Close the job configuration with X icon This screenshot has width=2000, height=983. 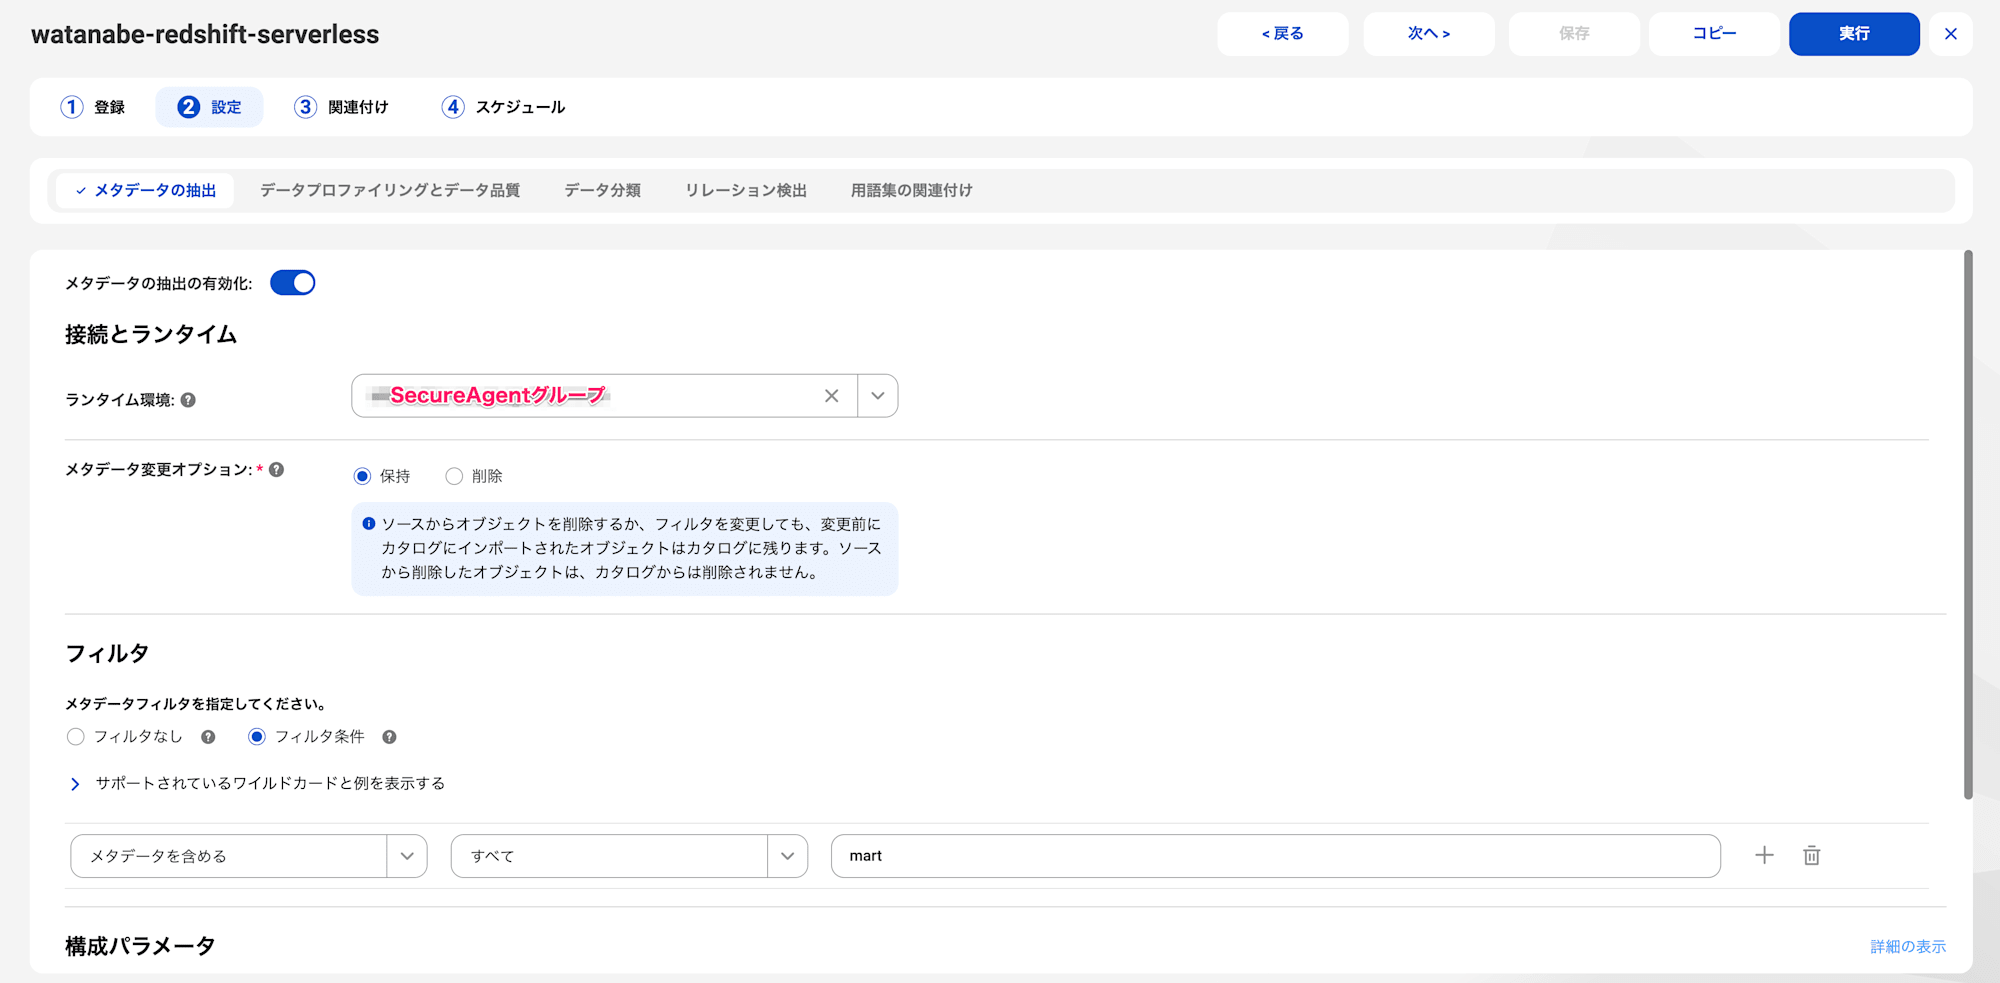click(x=1950, y=34)
